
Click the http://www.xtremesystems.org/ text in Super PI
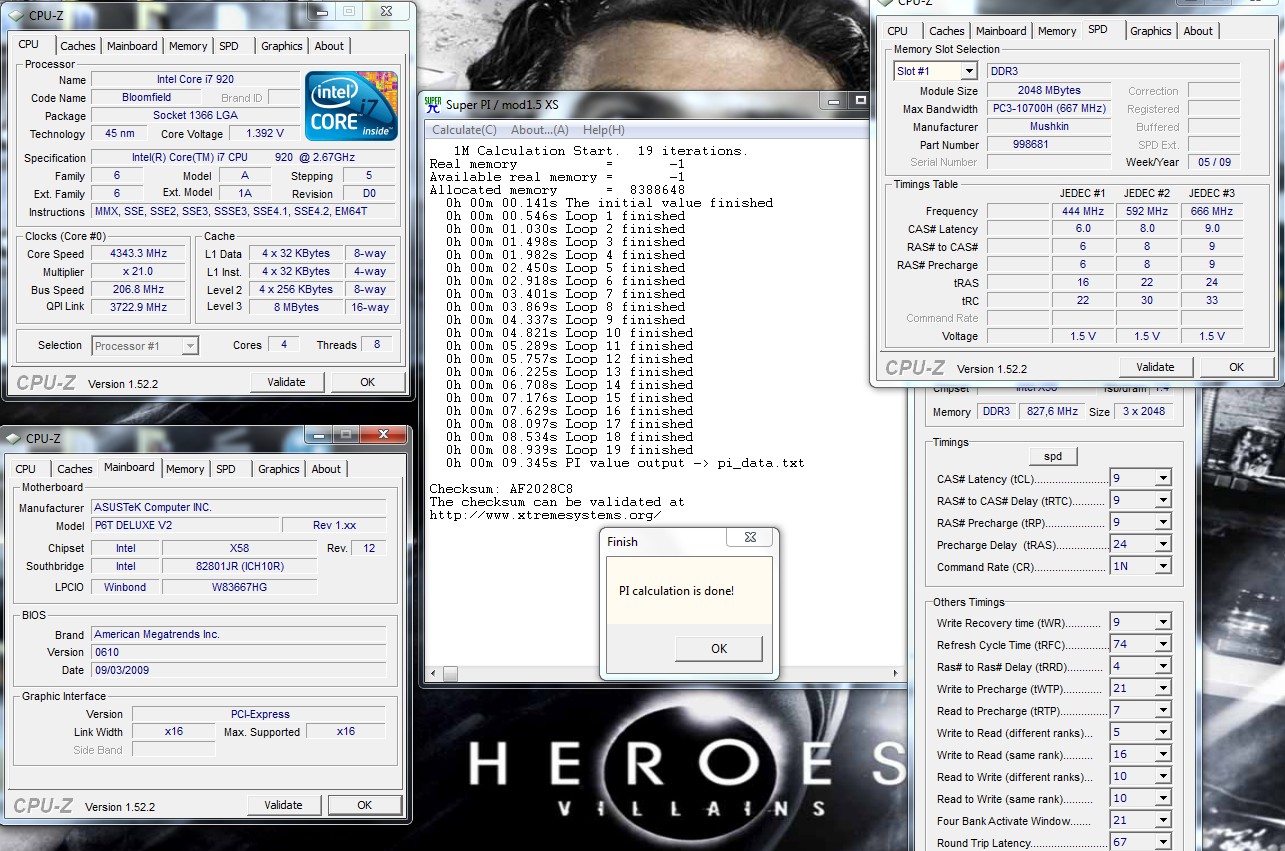[545, 515]
